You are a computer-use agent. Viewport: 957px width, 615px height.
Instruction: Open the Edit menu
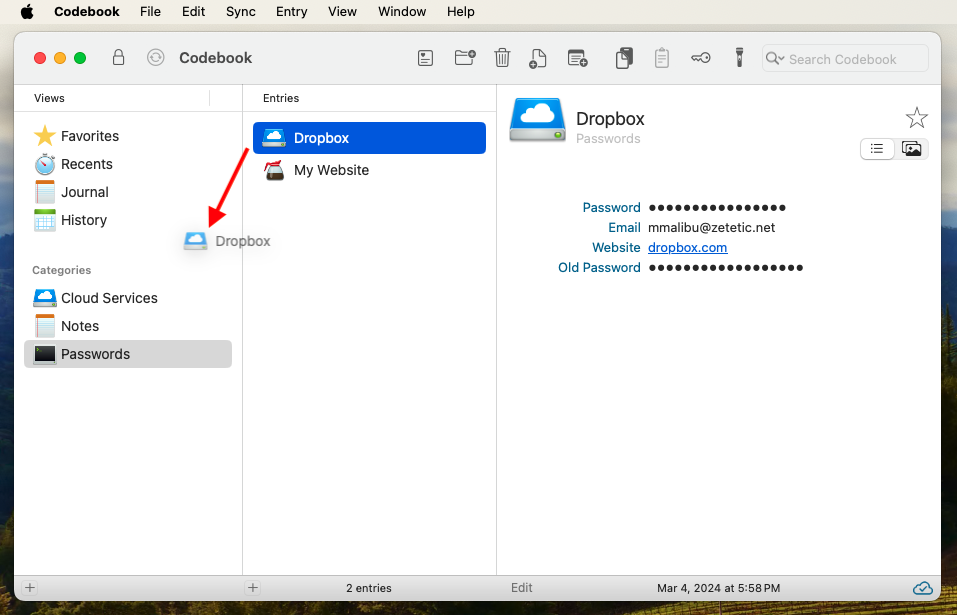pos(193,12)
